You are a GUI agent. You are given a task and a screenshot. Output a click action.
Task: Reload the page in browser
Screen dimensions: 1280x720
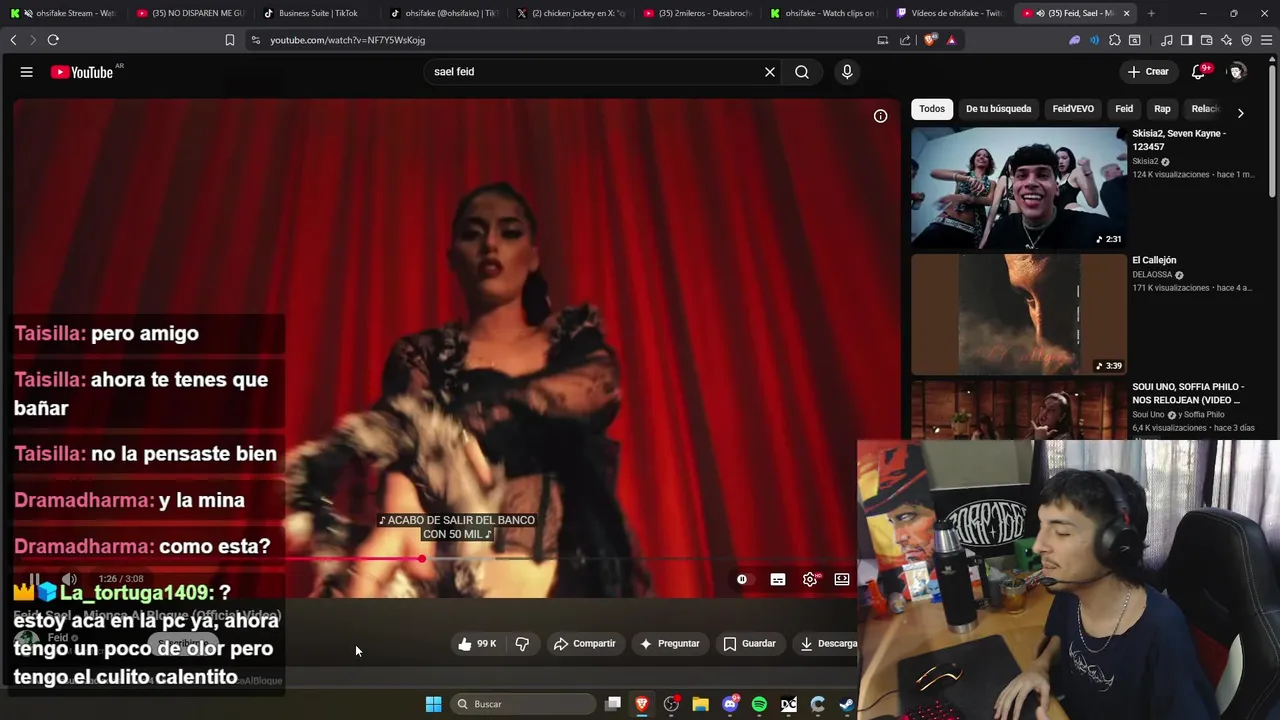click(53, 40)
